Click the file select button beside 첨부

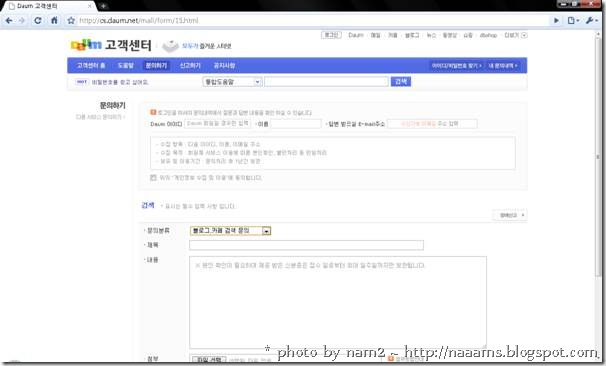point(209,359)
